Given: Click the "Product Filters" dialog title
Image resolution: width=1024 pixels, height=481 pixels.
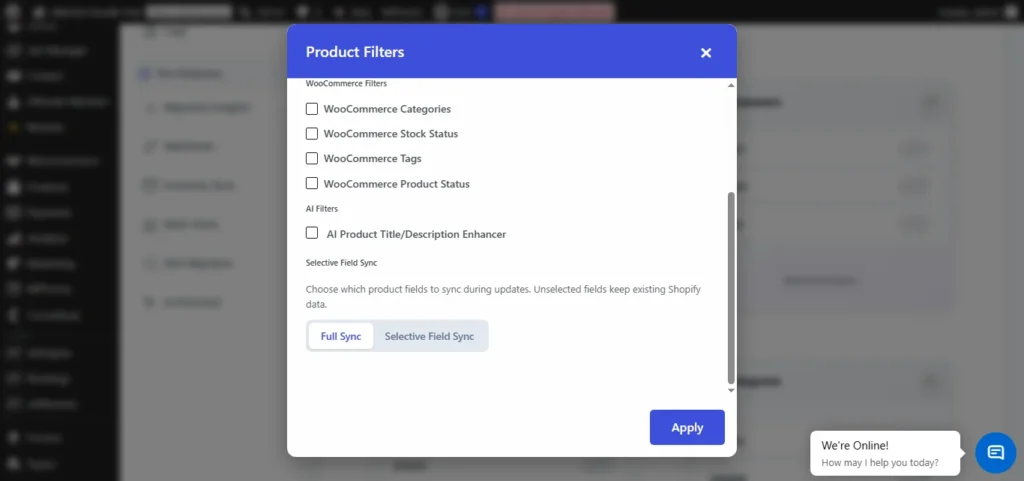Looking at the screenshot, I should pyautogui.click(x=355, y=52).
